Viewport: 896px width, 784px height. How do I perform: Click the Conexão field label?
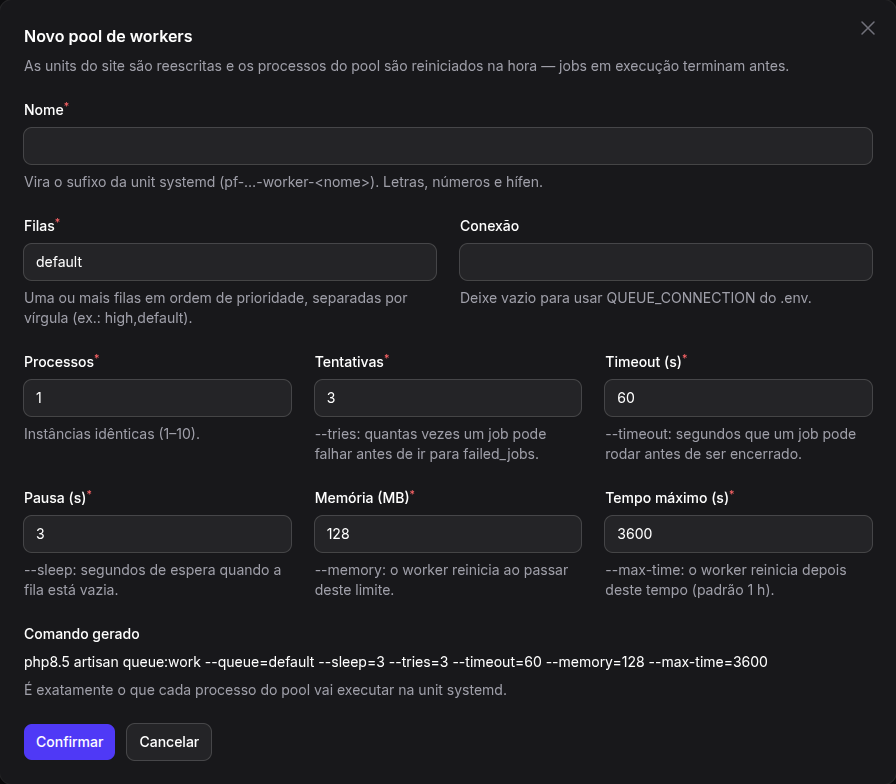[x=489, y=226]
